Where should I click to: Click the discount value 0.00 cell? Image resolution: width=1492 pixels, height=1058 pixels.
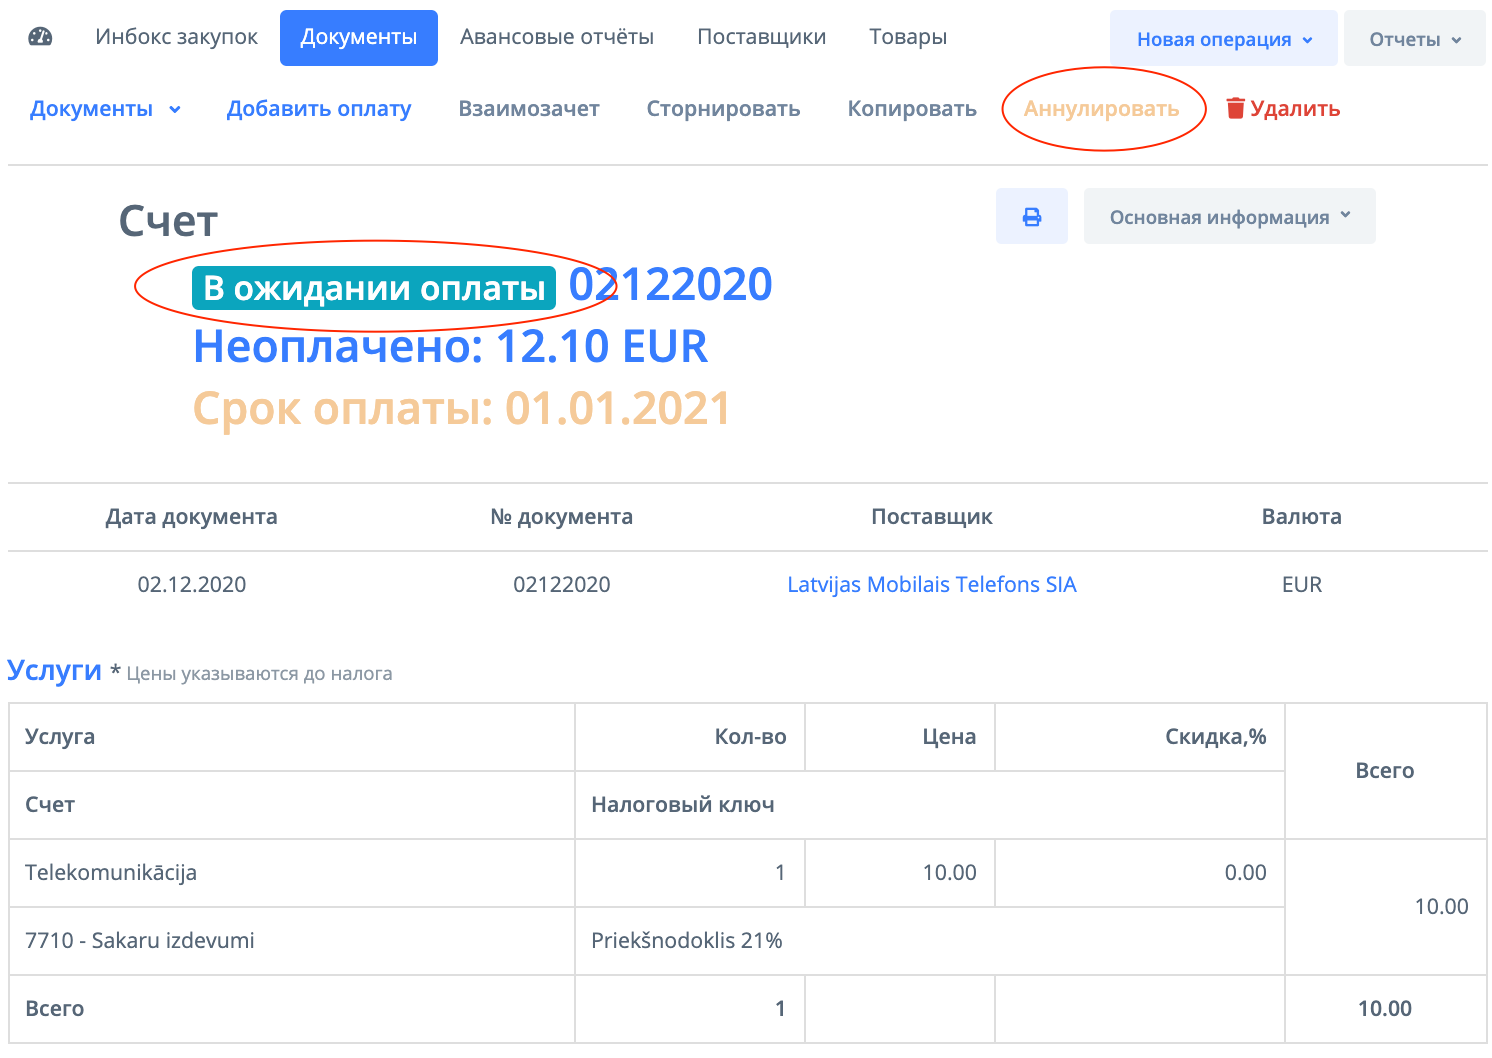click(1140, 873)
